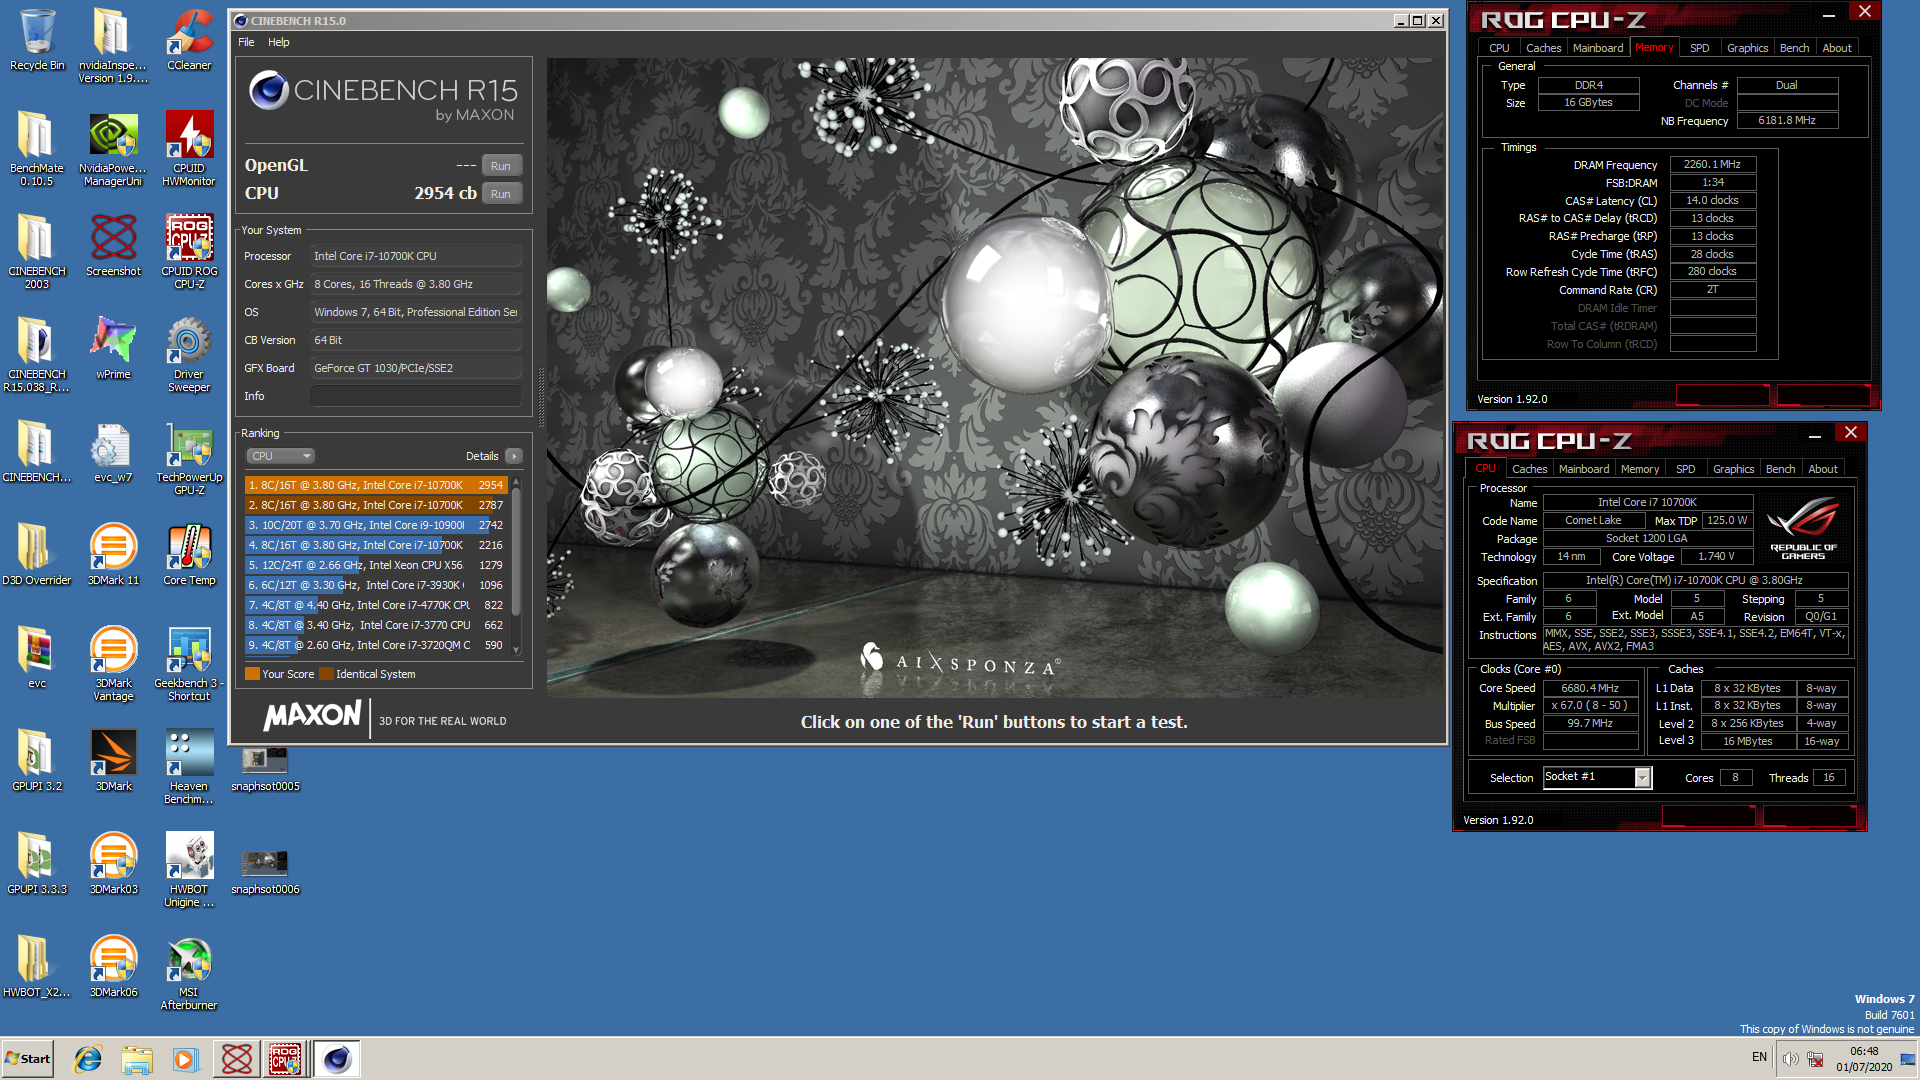The height and width of the screenshot is (1080, 1920).
Task: Launch CPUID ROG CPU-Z desktop icon
Action: [x=189, y=252]
